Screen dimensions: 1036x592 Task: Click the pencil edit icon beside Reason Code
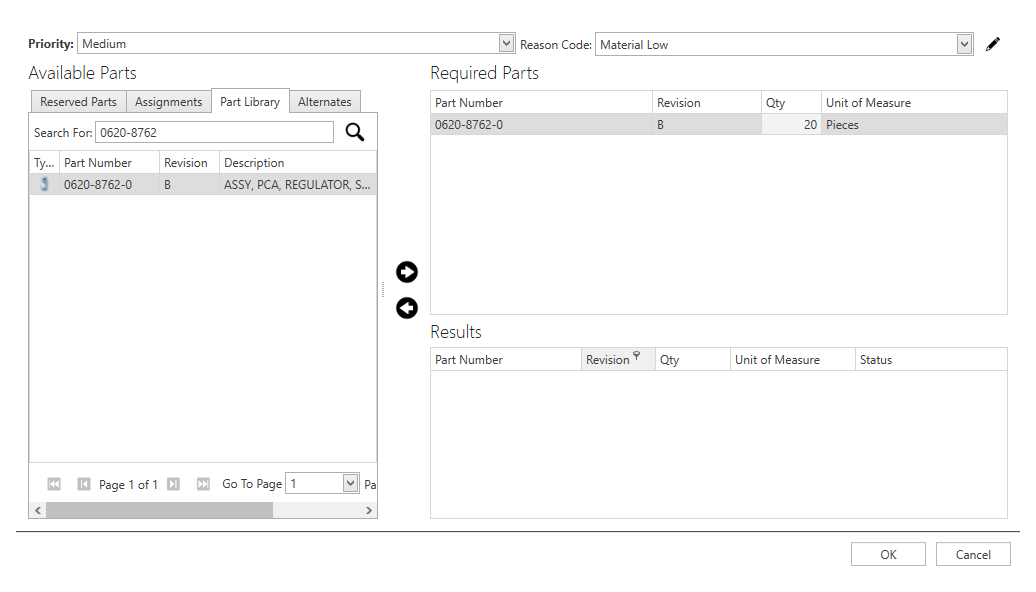992,44
